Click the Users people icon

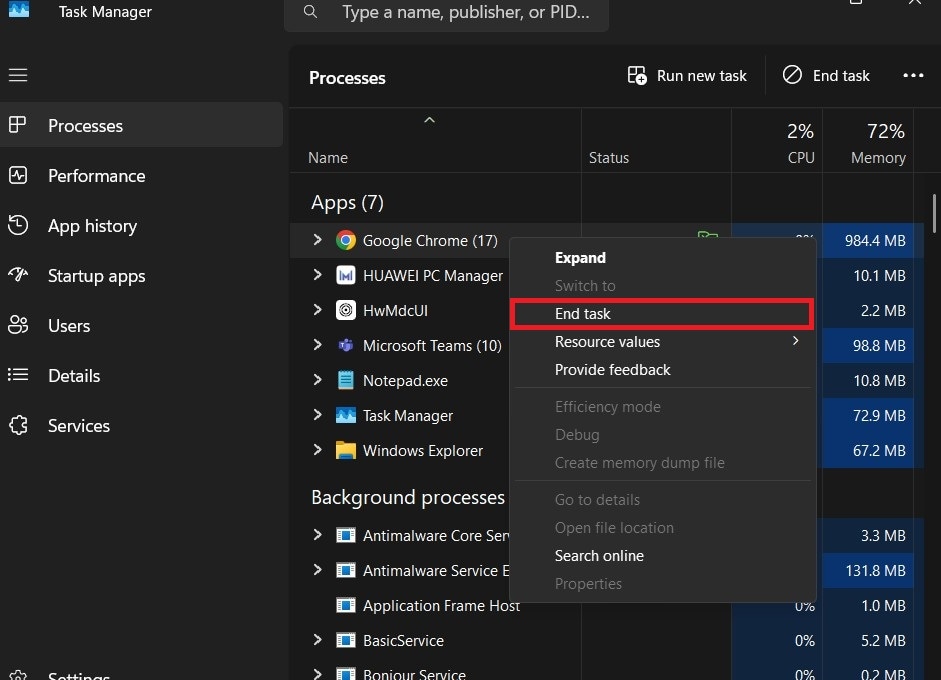tap(18, 325)
